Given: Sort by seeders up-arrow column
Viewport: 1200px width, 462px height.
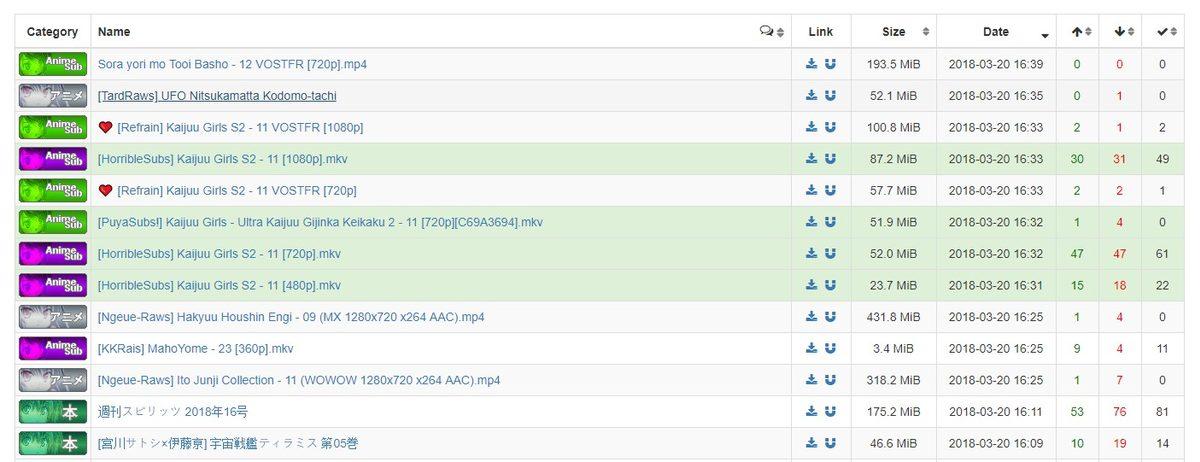Looking at the screenshot, I should tap(1077, 32).
